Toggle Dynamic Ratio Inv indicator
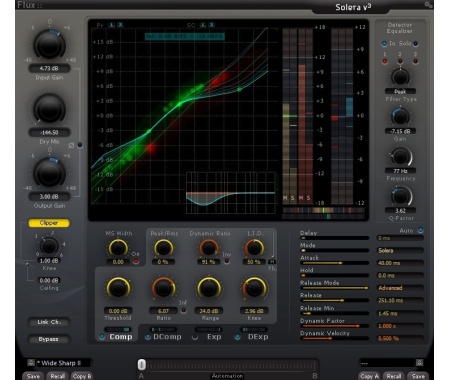Image resolution: width=450 pixels, height=380 pixels. point(227,261)
